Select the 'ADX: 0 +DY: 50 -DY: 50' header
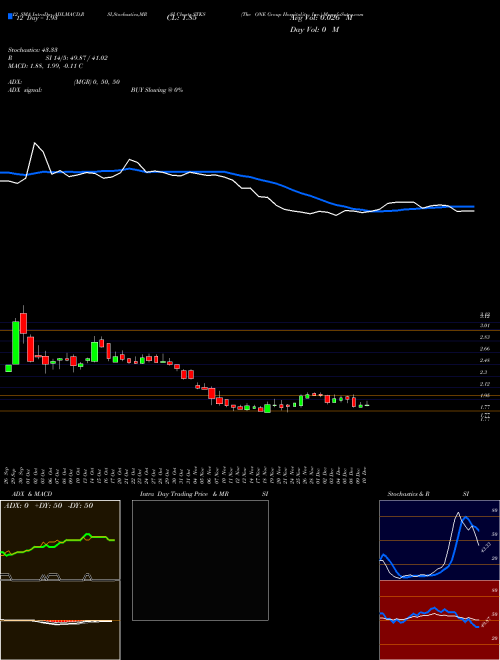This screenshot has width=500, height=660. [48, 506]
